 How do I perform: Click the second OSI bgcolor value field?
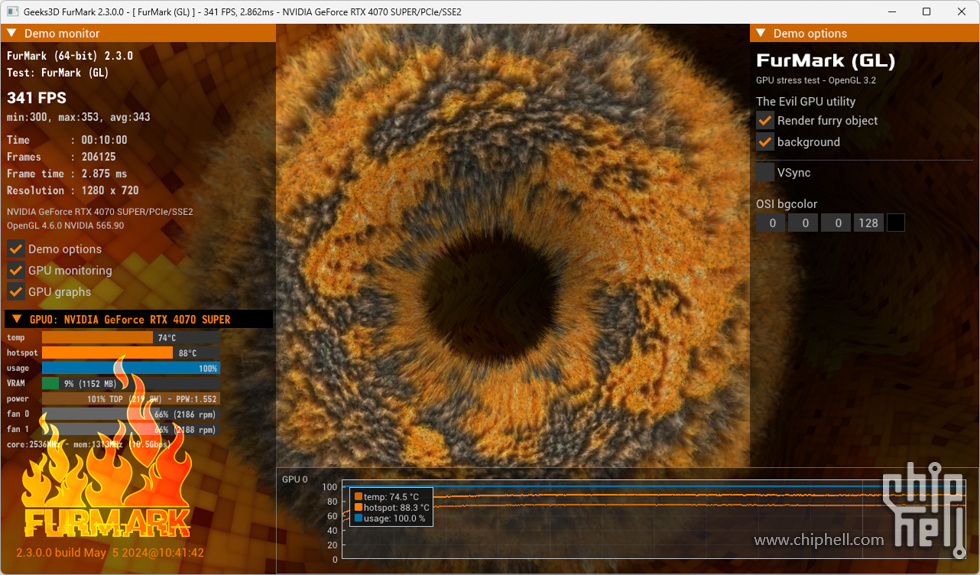[804, 223]
